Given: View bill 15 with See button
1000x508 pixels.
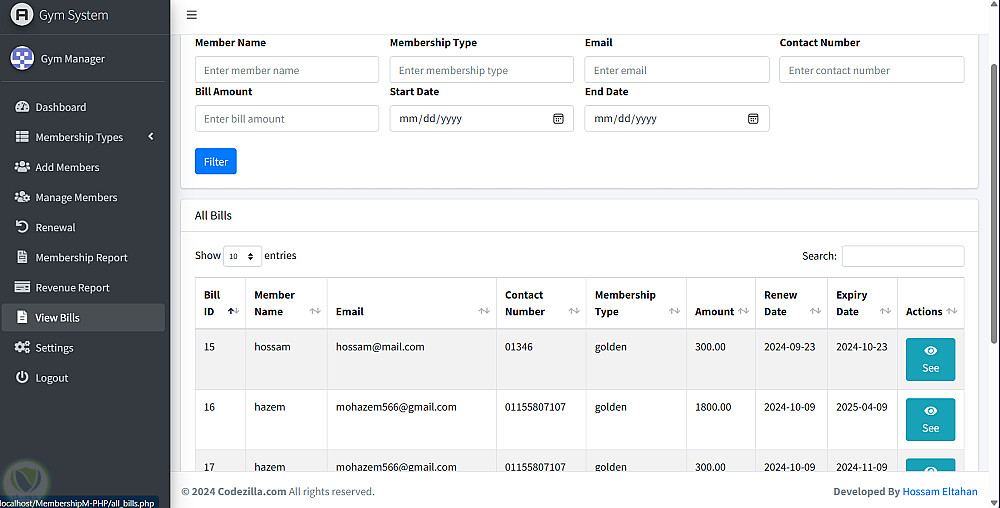Looking at the screenshot, I should point(930,359).
